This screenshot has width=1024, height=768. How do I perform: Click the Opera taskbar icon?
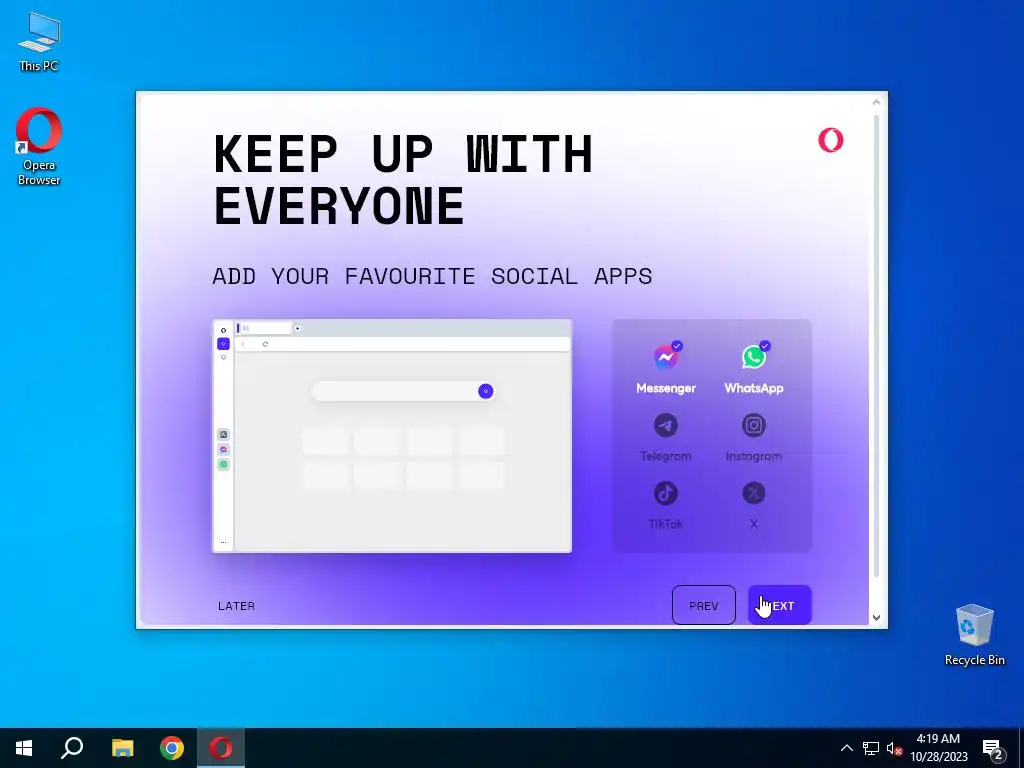coord(221,748)
